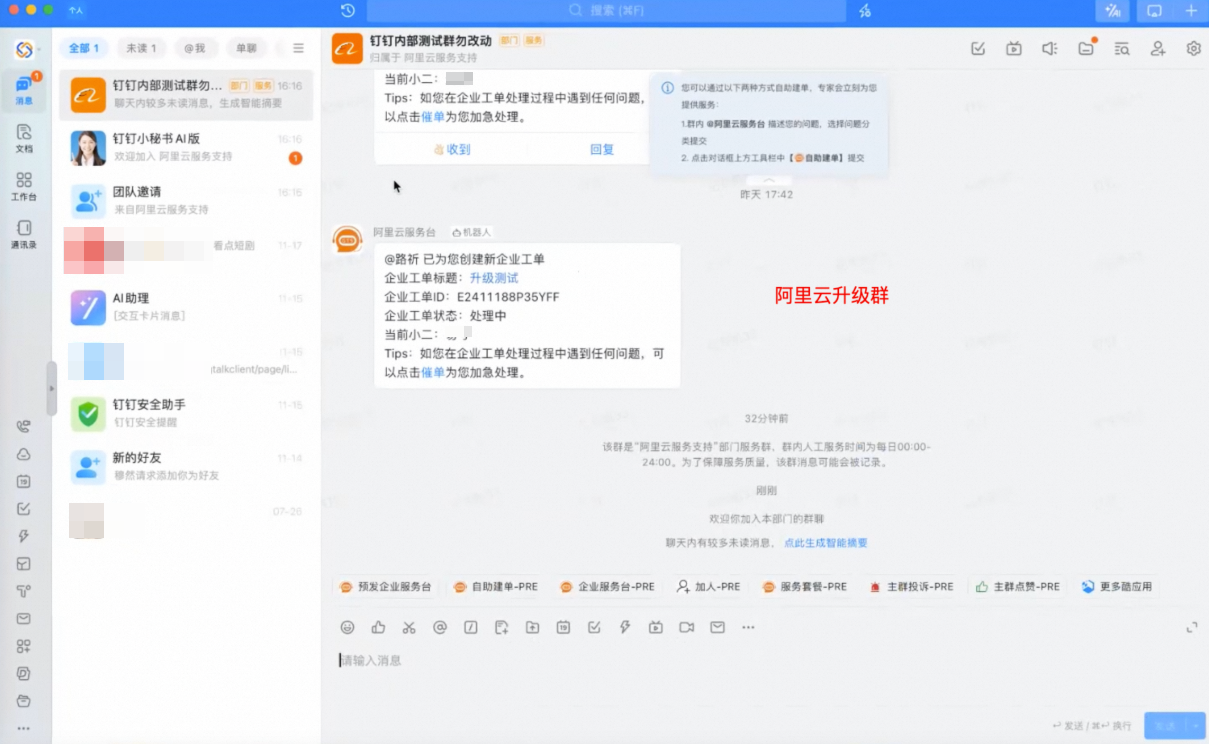The width and height of the screenshot is (1209, 744).
Task: Open the 钉钉安全助手 conversation
Action: pos(186,413)
